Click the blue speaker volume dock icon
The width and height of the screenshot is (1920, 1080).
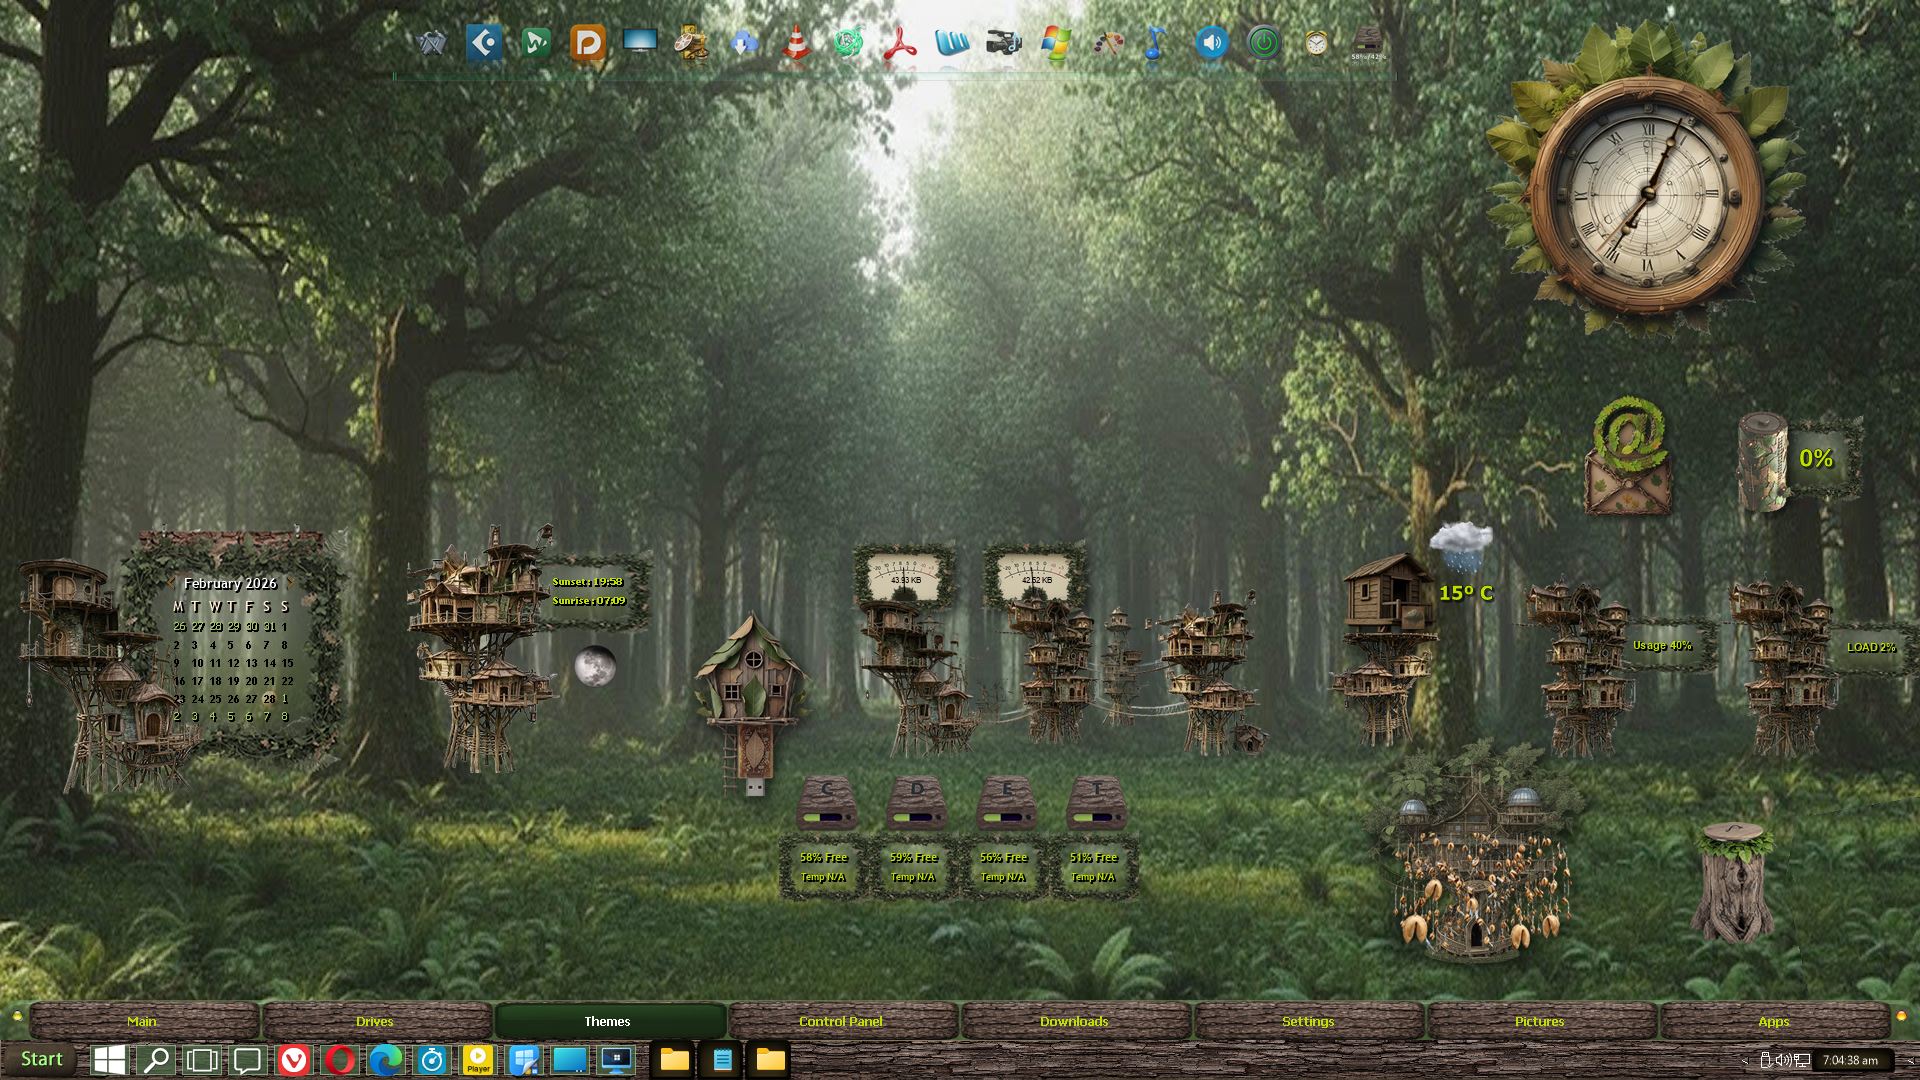pos(1211,43)
